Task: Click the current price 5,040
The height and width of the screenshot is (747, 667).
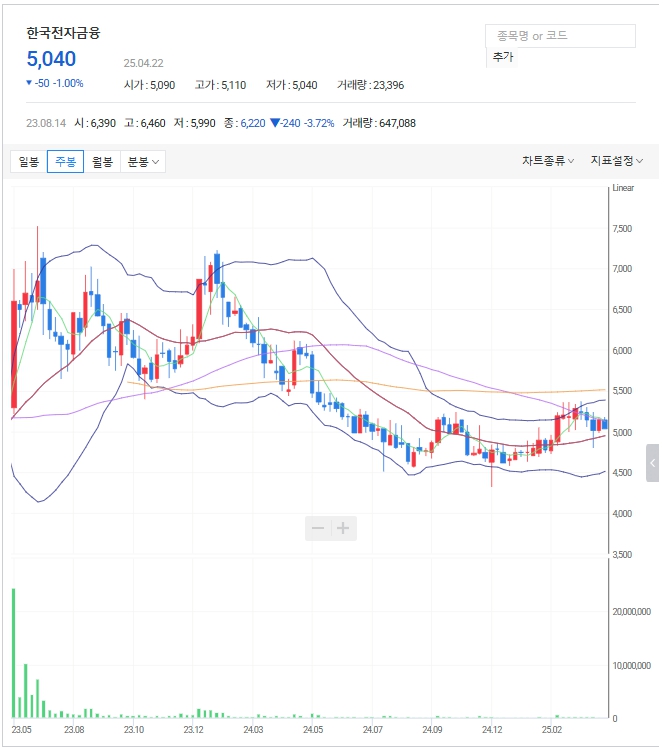Action: [x=51, y=59]
